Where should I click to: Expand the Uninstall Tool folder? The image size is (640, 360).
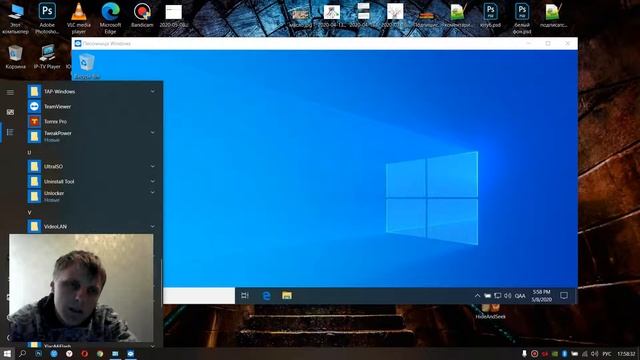click(x=93, y=181)
